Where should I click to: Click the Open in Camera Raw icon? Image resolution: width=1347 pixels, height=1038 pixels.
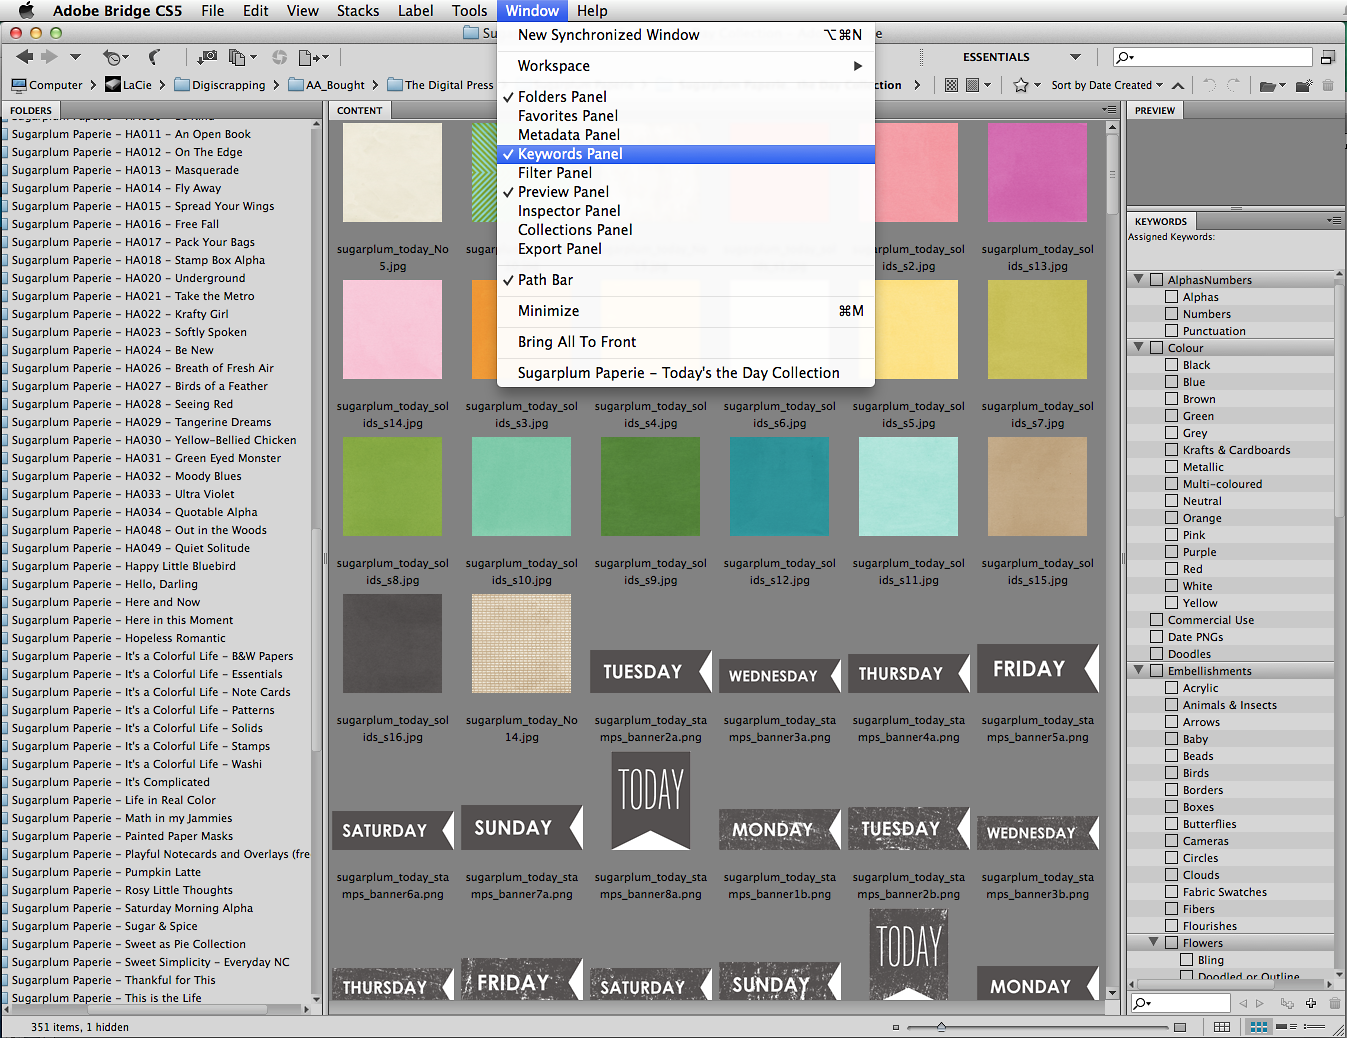click(279, 57)
